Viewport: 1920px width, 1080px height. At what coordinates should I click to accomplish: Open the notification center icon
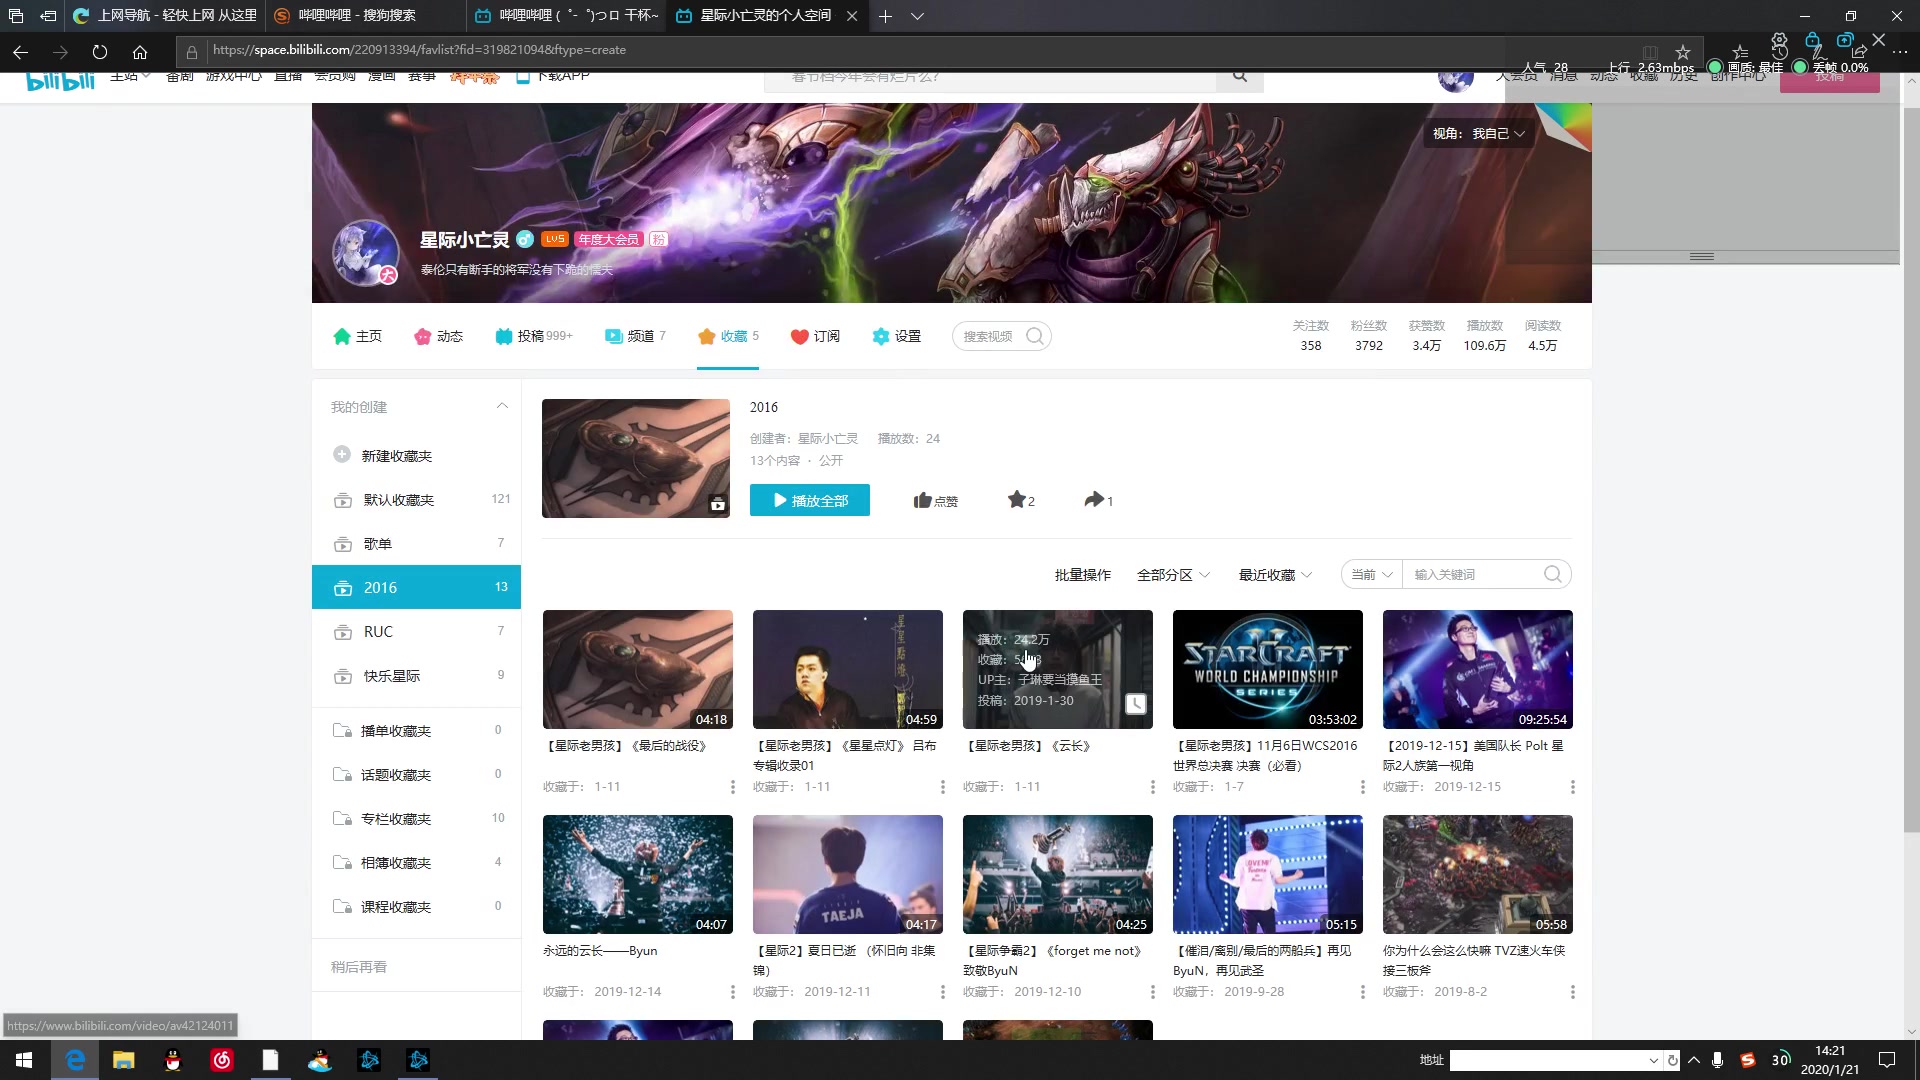[x=1887, y=1060]
